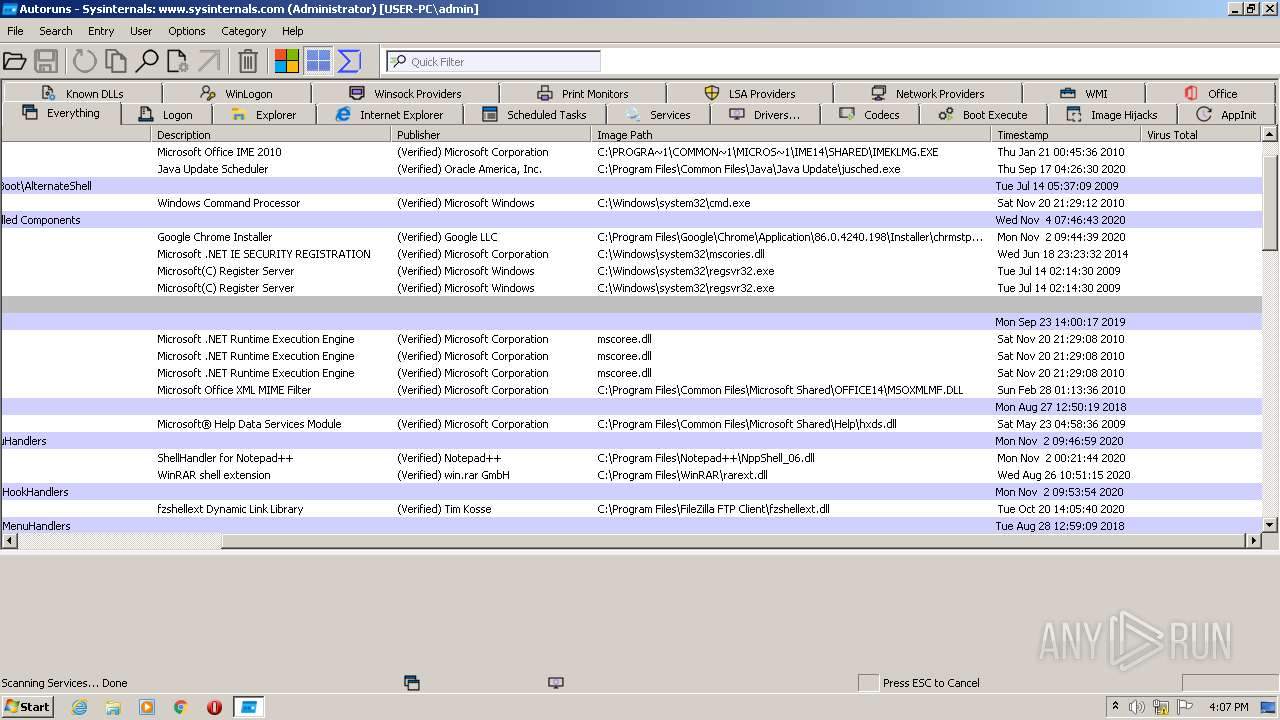Viewport: 1280px width, 720px height.
Task: Open the Category menu
Action: [244, 31]
